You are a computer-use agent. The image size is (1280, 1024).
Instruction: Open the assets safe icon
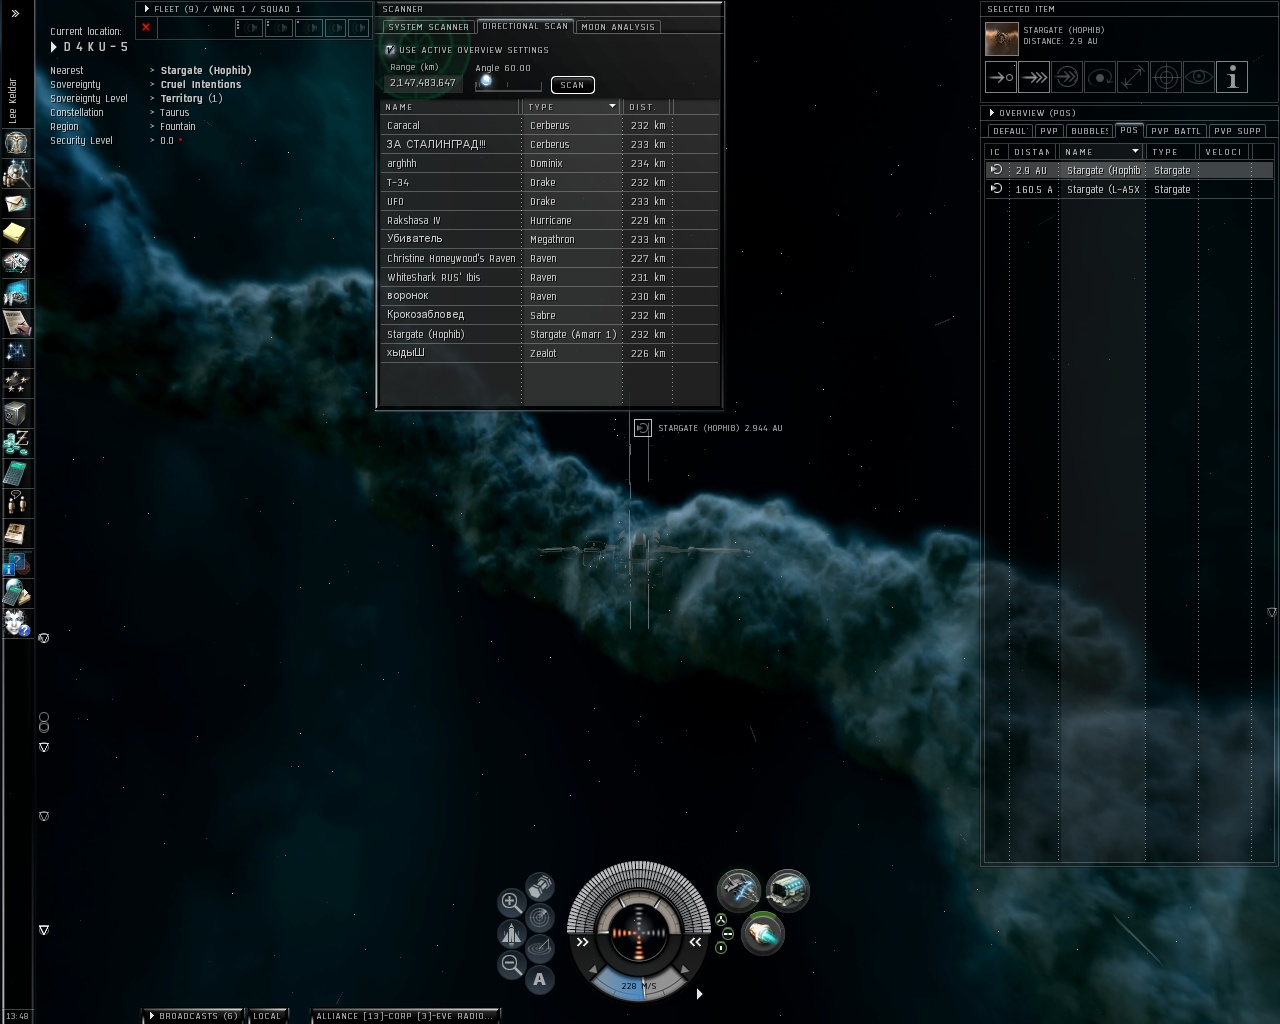pyautogui.click(x=17, y=413)
